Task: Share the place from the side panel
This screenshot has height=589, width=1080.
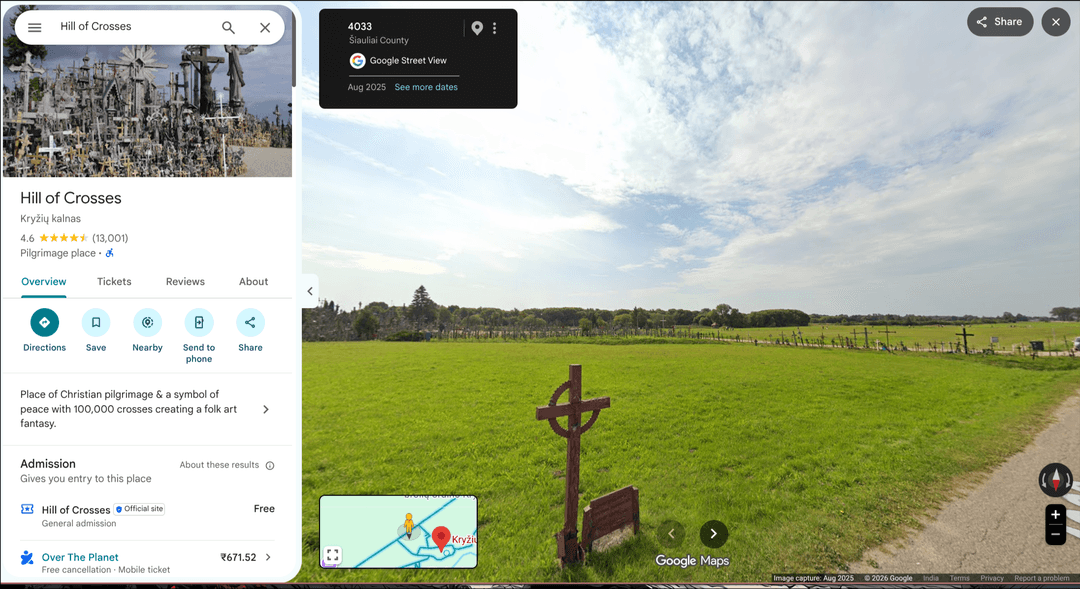Action: 250,322
